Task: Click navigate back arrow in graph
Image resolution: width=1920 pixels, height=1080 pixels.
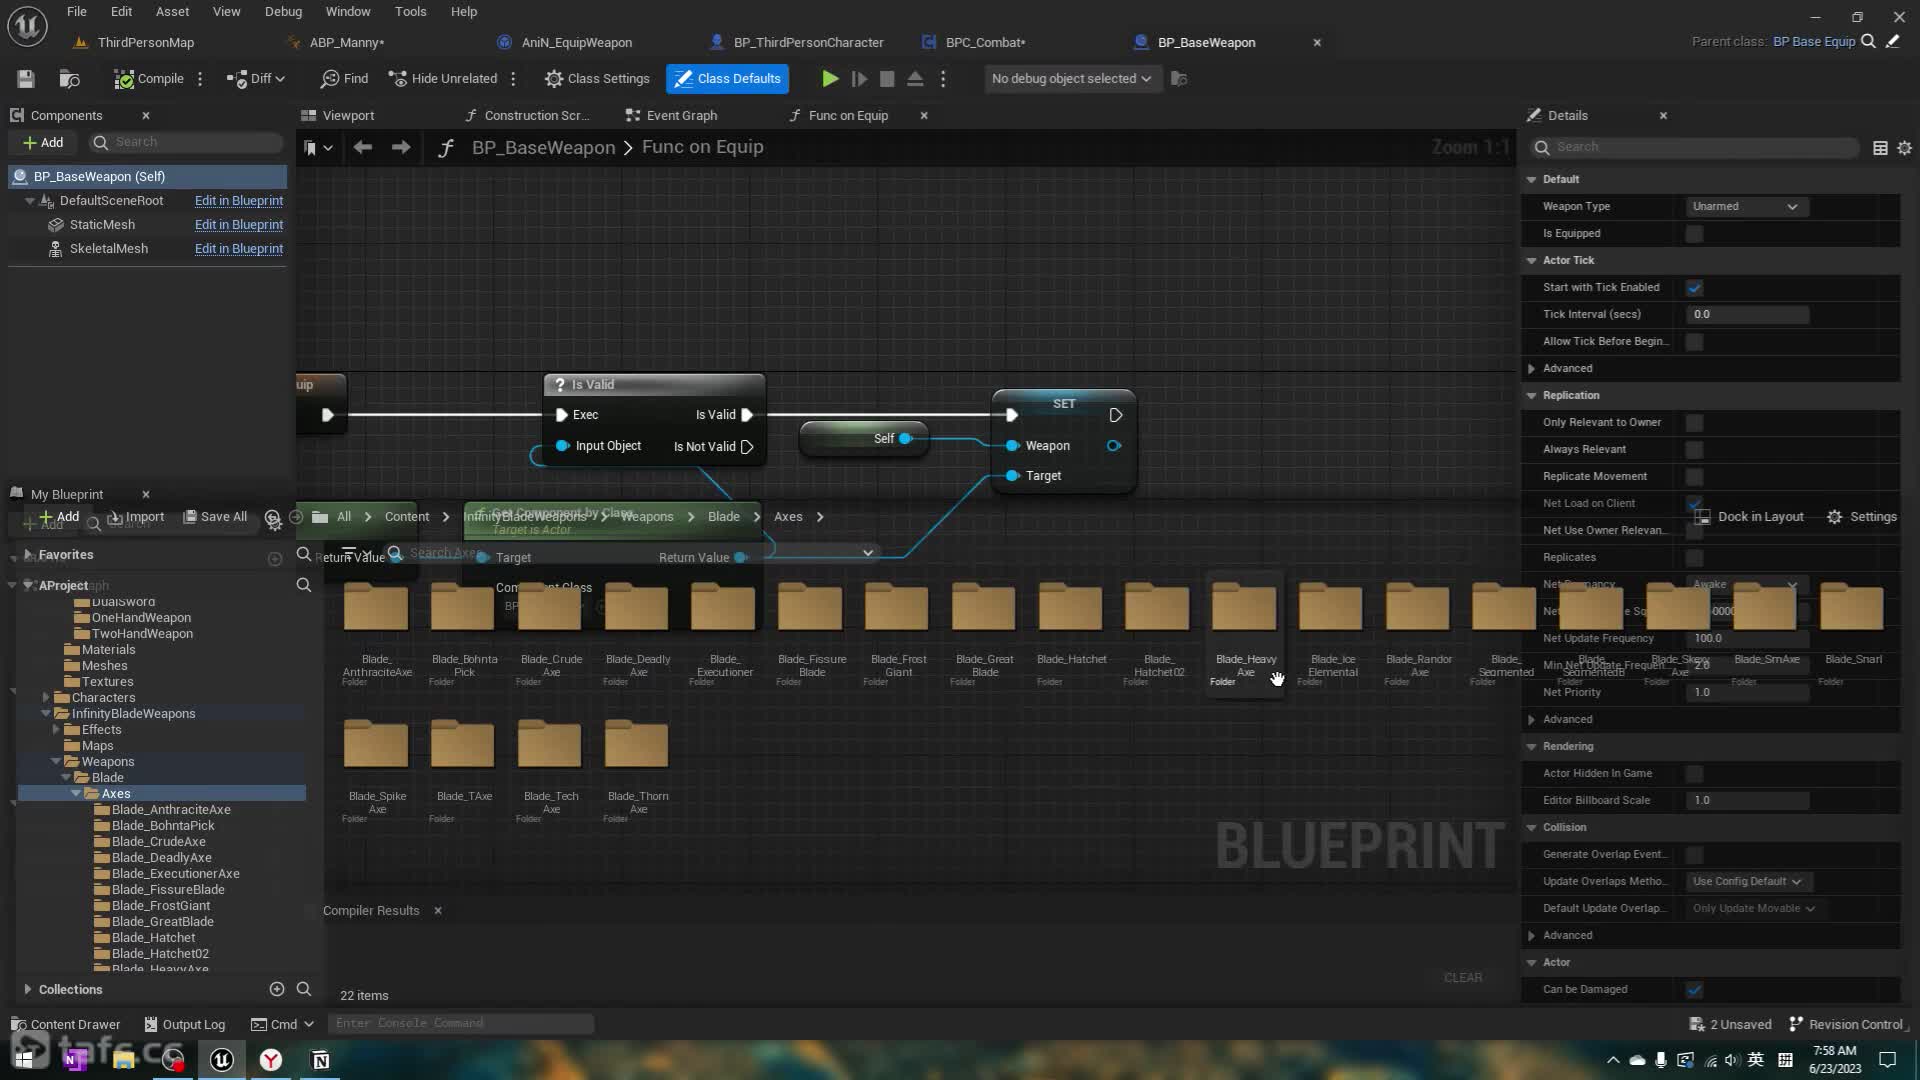Action: pyautogui.click(x=363, y=148)
